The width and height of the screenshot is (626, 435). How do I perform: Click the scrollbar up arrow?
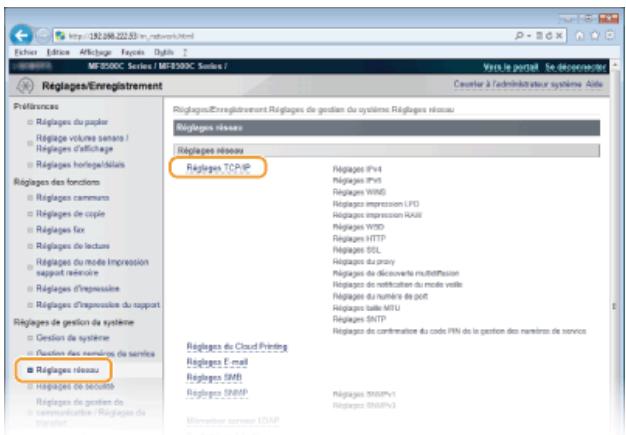615,64
